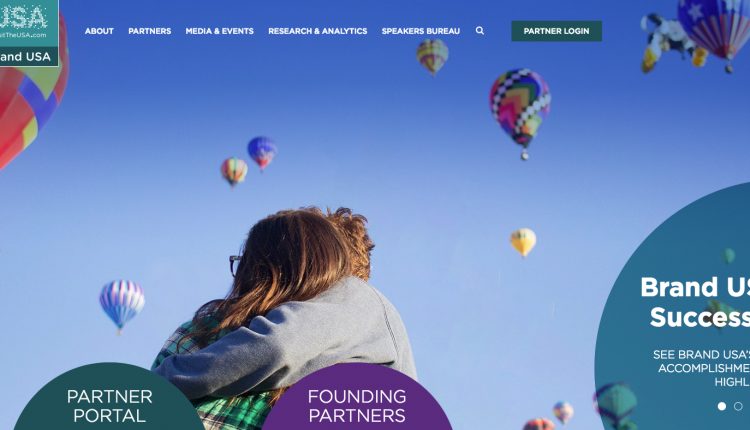Click the blue and white striped balloon
The height and width of the screenshot is (430, 750).
pyautogui.click(x=121, y=306)
